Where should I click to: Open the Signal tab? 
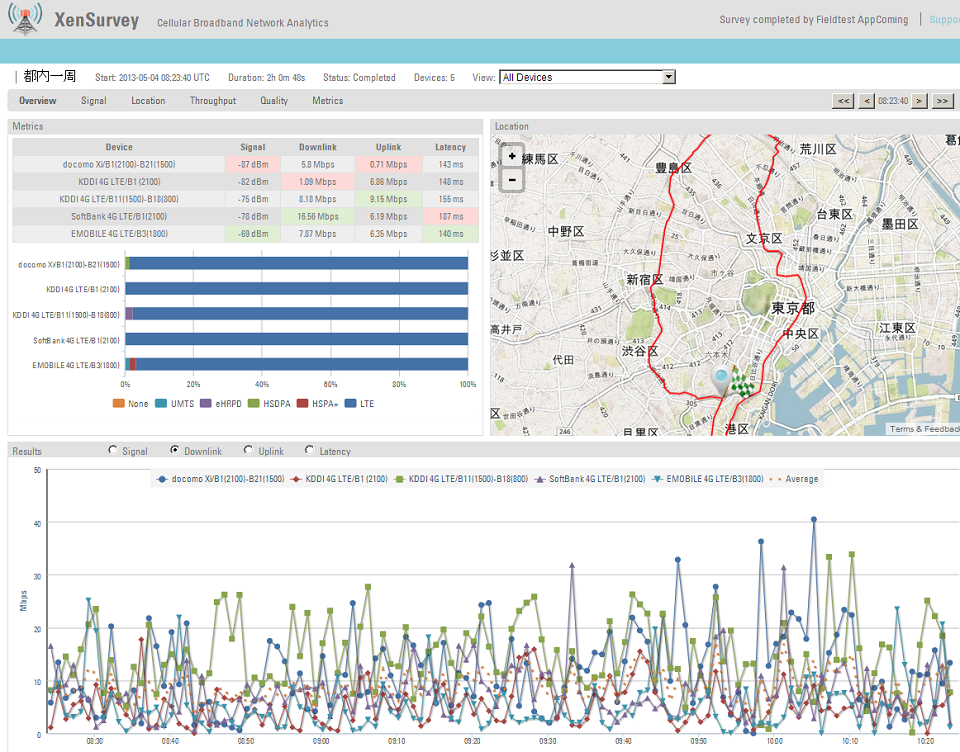(94, 101)
